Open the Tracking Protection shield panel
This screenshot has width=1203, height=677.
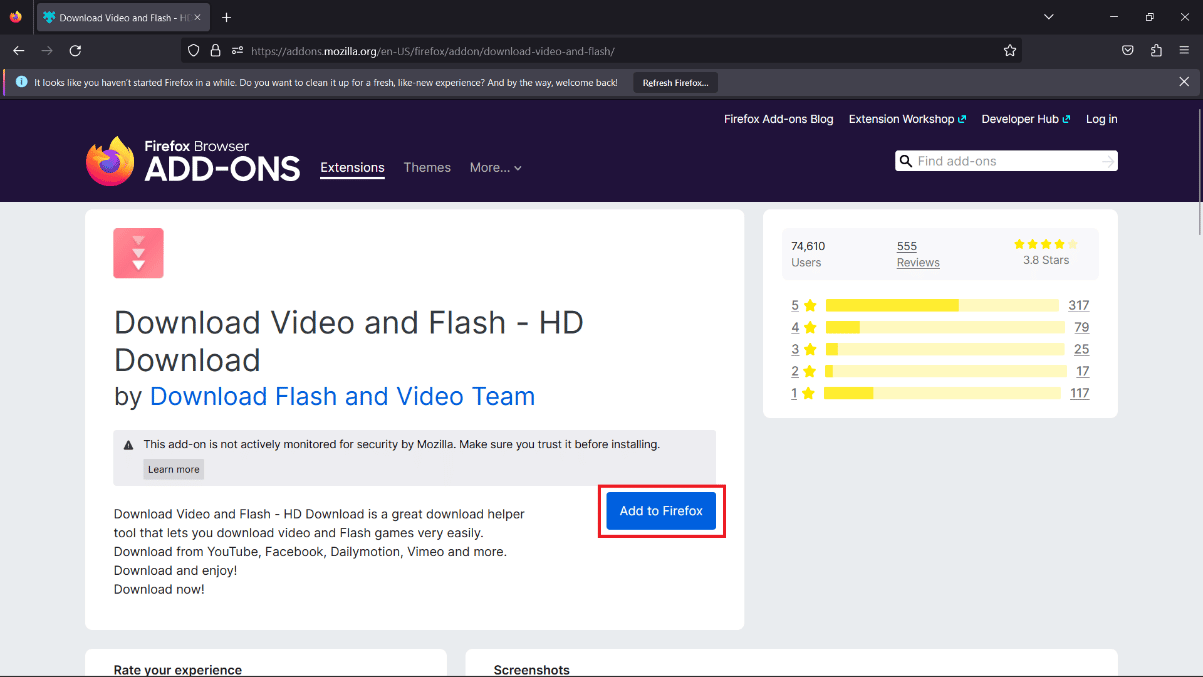pyautogui.click(x=191, y=50)
